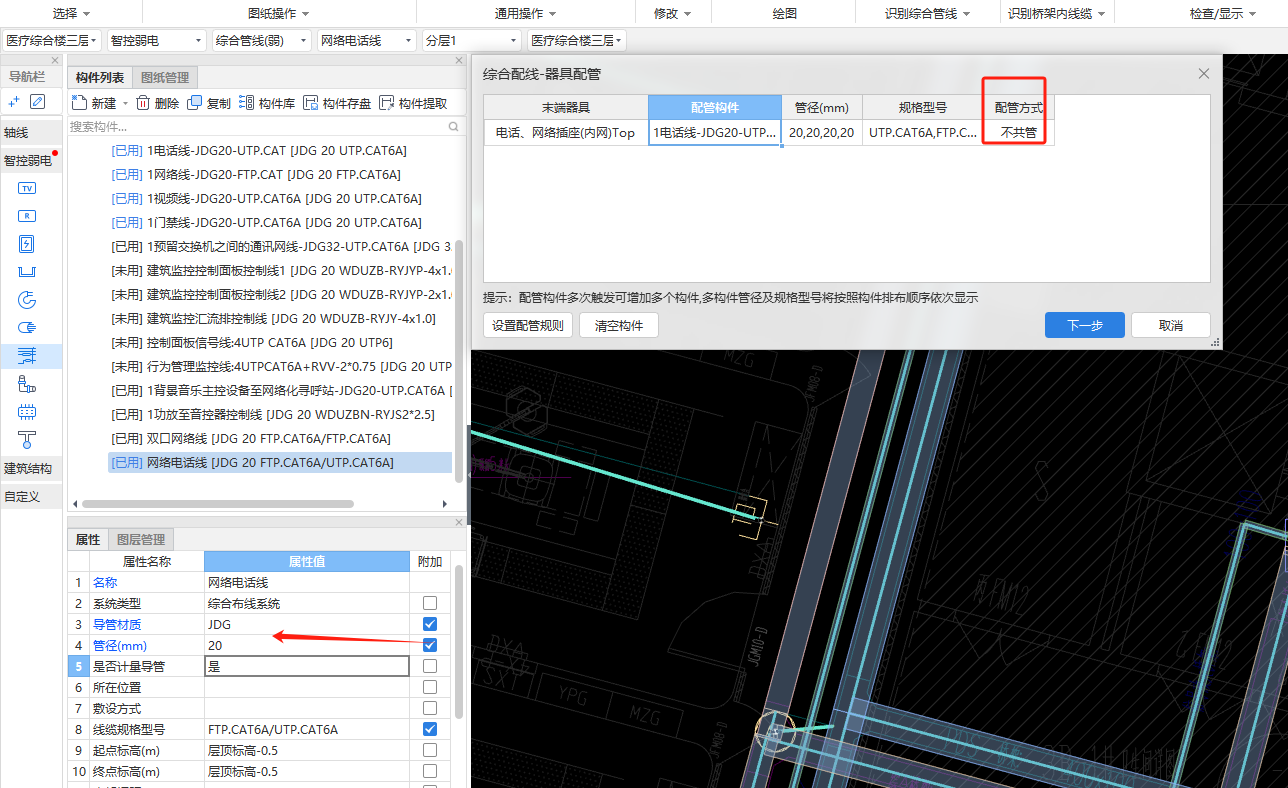
Task: Open the 选择 dropdown menu
Action: (71, 13)
